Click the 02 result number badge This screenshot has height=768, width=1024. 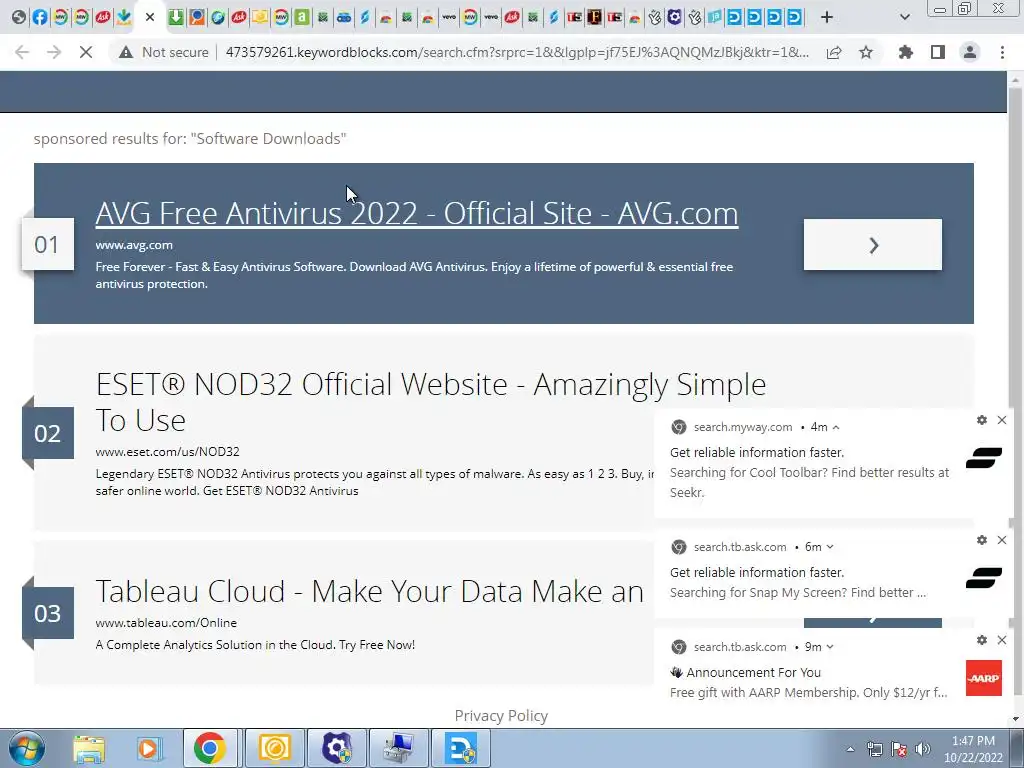pyautogui.click(x=48, y=433)
